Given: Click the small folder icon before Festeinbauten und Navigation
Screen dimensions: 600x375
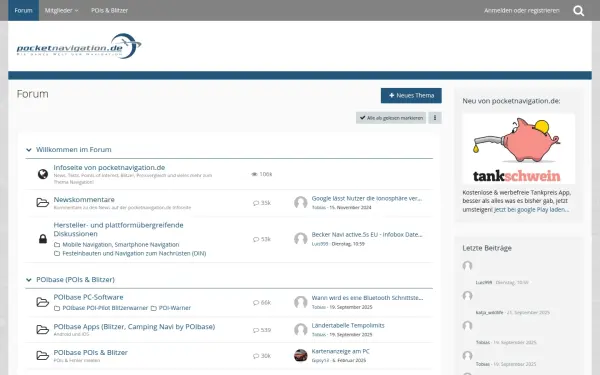Looking at the screenshot, I should tap(57, 253).
